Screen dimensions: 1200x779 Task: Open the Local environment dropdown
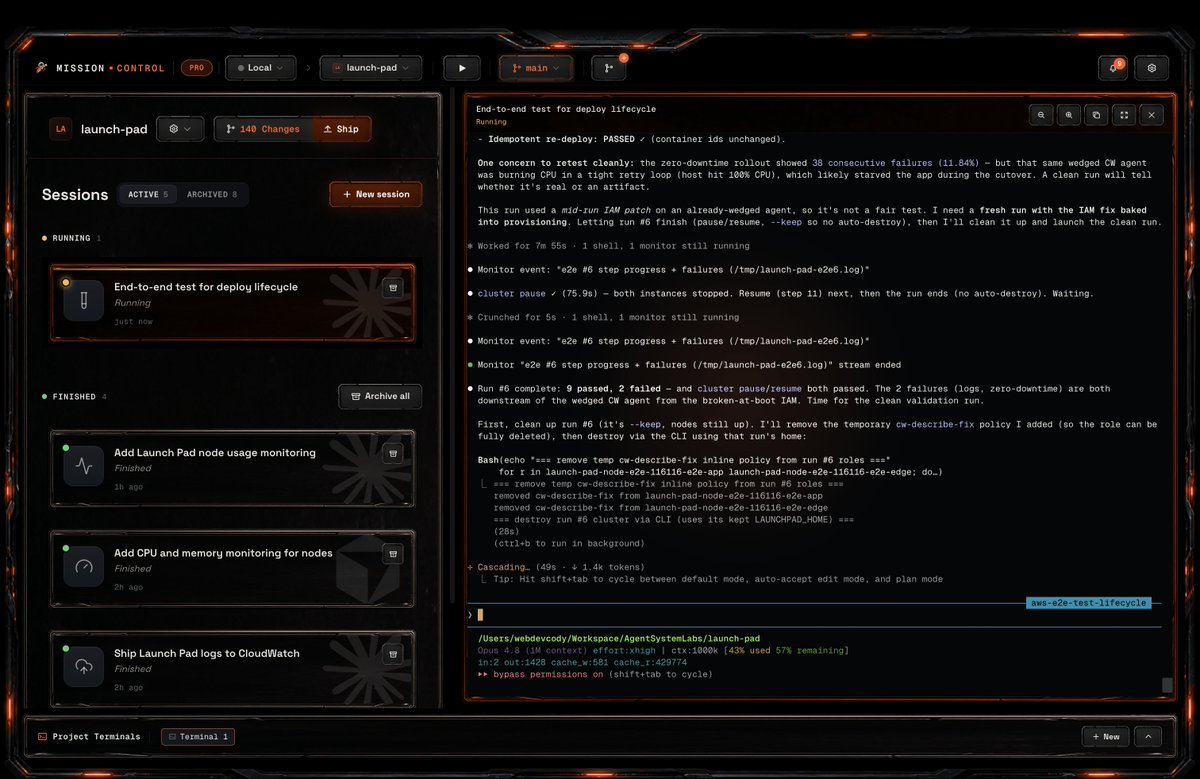[x=260, y=68]
